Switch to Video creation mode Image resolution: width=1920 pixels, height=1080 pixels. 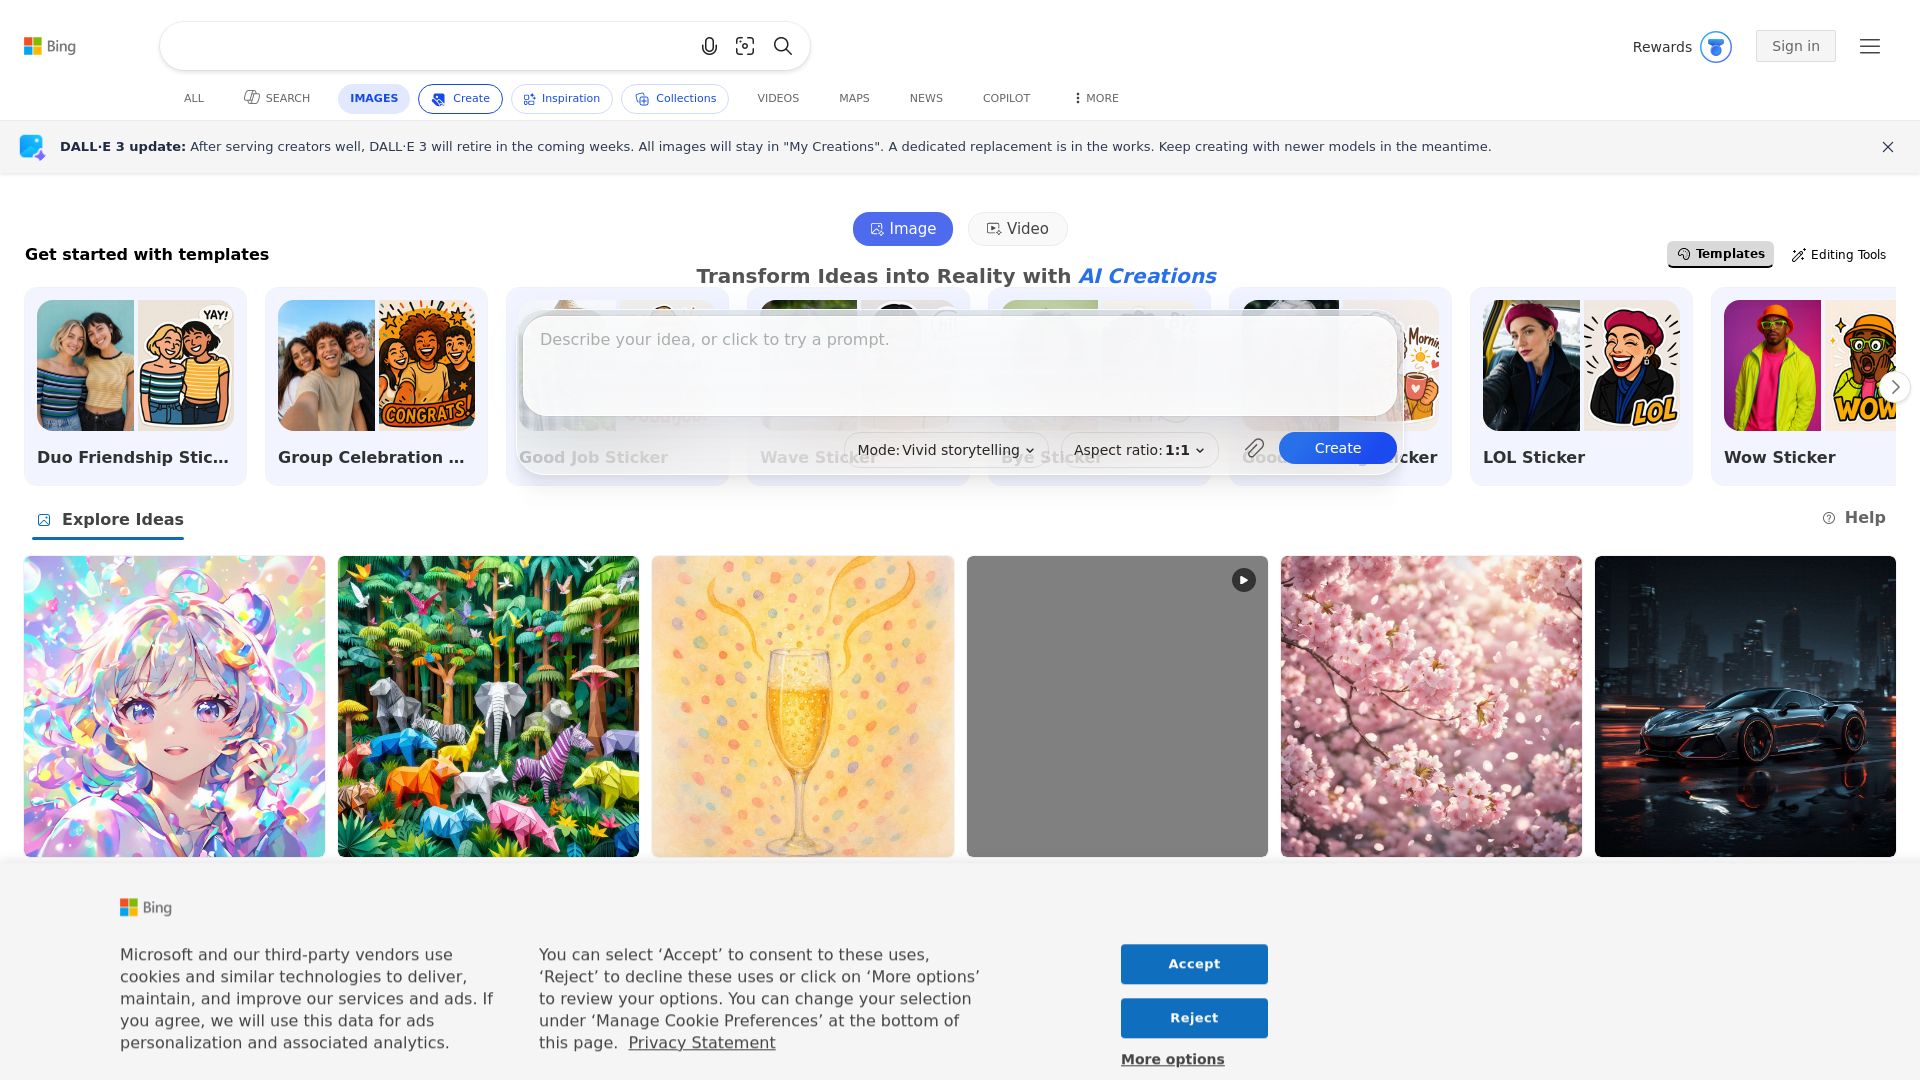(1017, 229)
